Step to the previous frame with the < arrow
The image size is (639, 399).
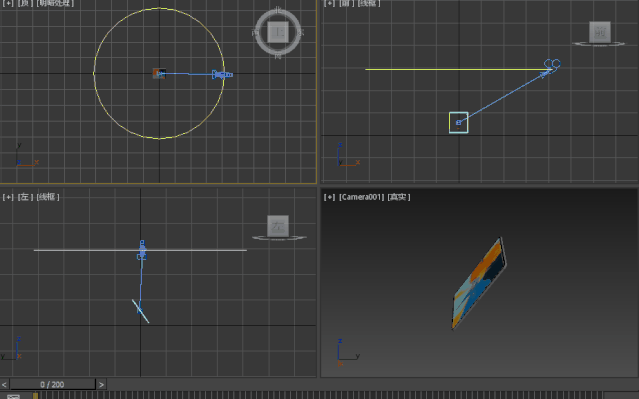[x=4, y=384]
